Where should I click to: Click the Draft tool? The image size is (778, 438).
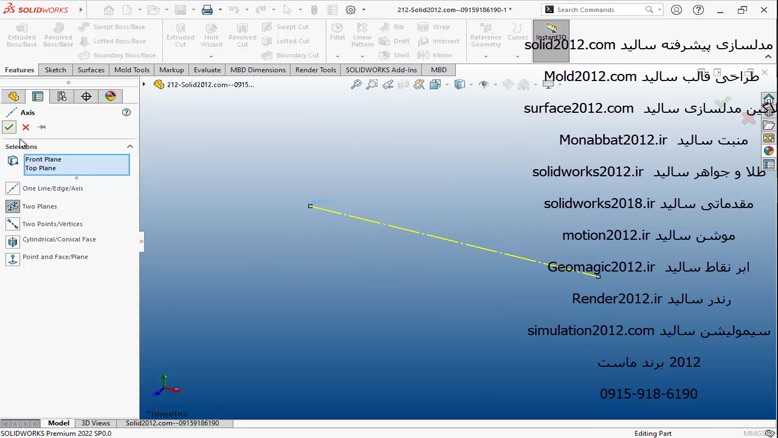tap(394, 41)
